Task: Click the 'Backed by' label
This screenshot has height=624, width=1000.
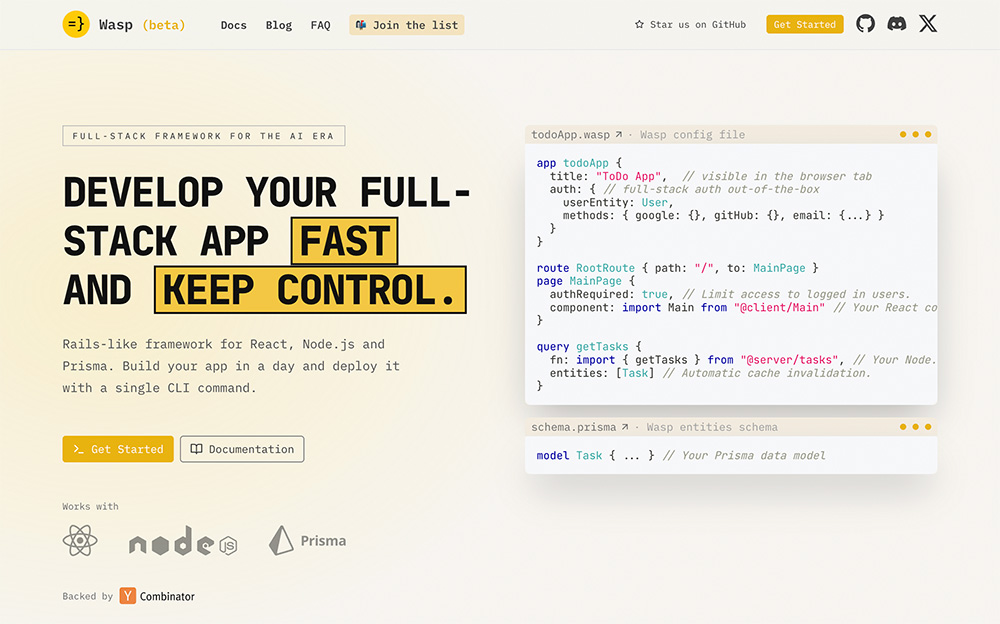Action: click(x=87, y=596)
